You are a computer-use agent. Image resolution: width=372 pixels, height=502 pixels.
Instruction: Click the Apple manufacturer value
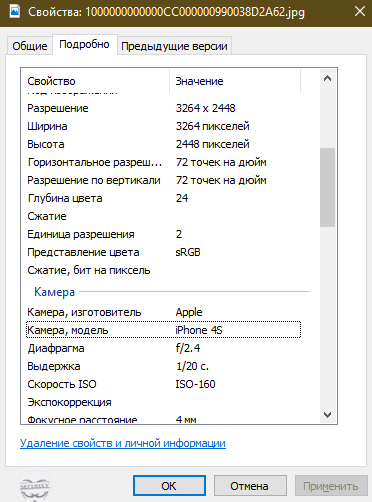click(189, 312)
